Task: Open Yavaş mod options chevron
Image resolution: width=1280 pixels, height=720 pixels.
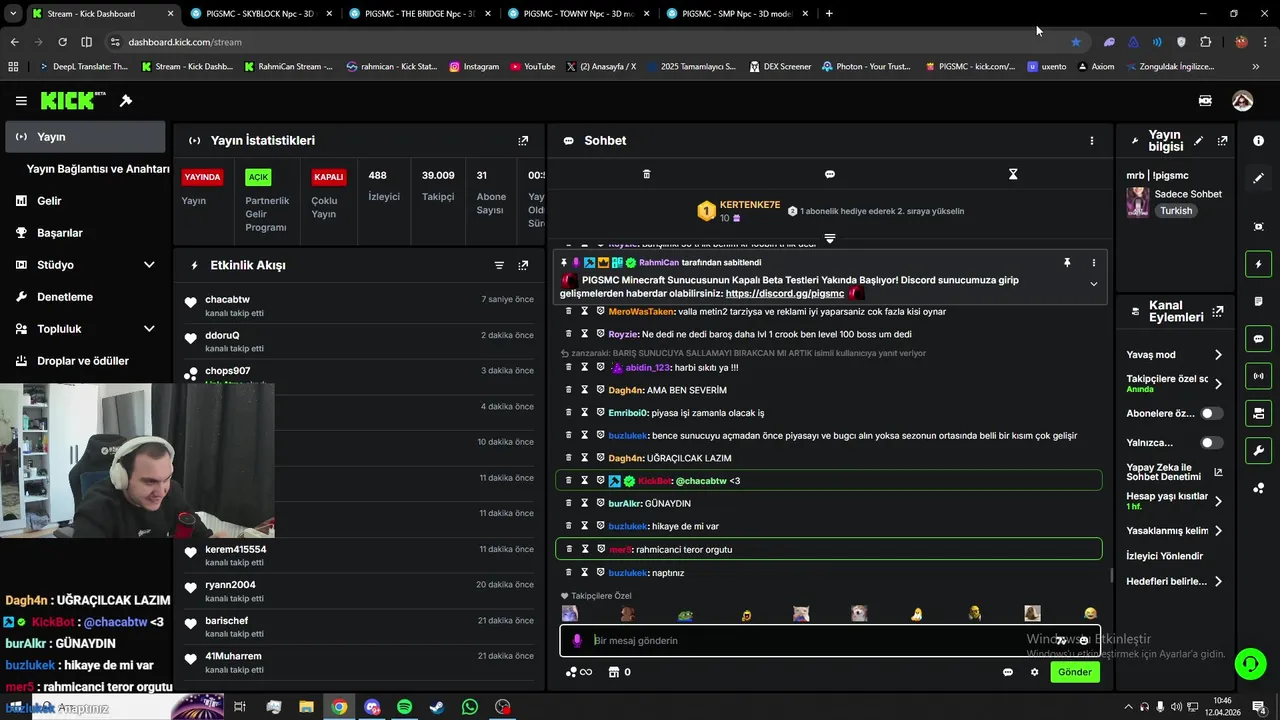Action: [1218, 355]
